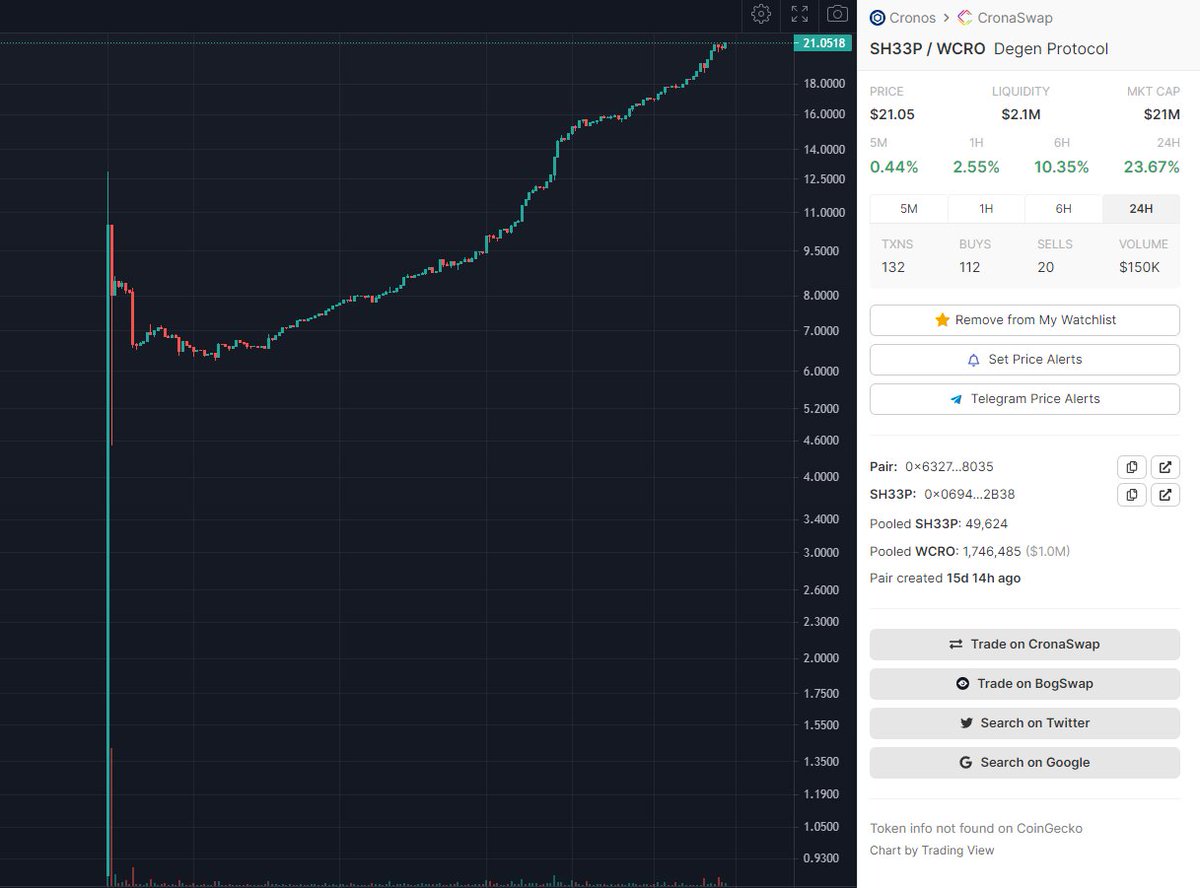Click the 2.55% 1H change
Image resolution: width=1200 pixels, height=888 pixels.
[976, 167]
